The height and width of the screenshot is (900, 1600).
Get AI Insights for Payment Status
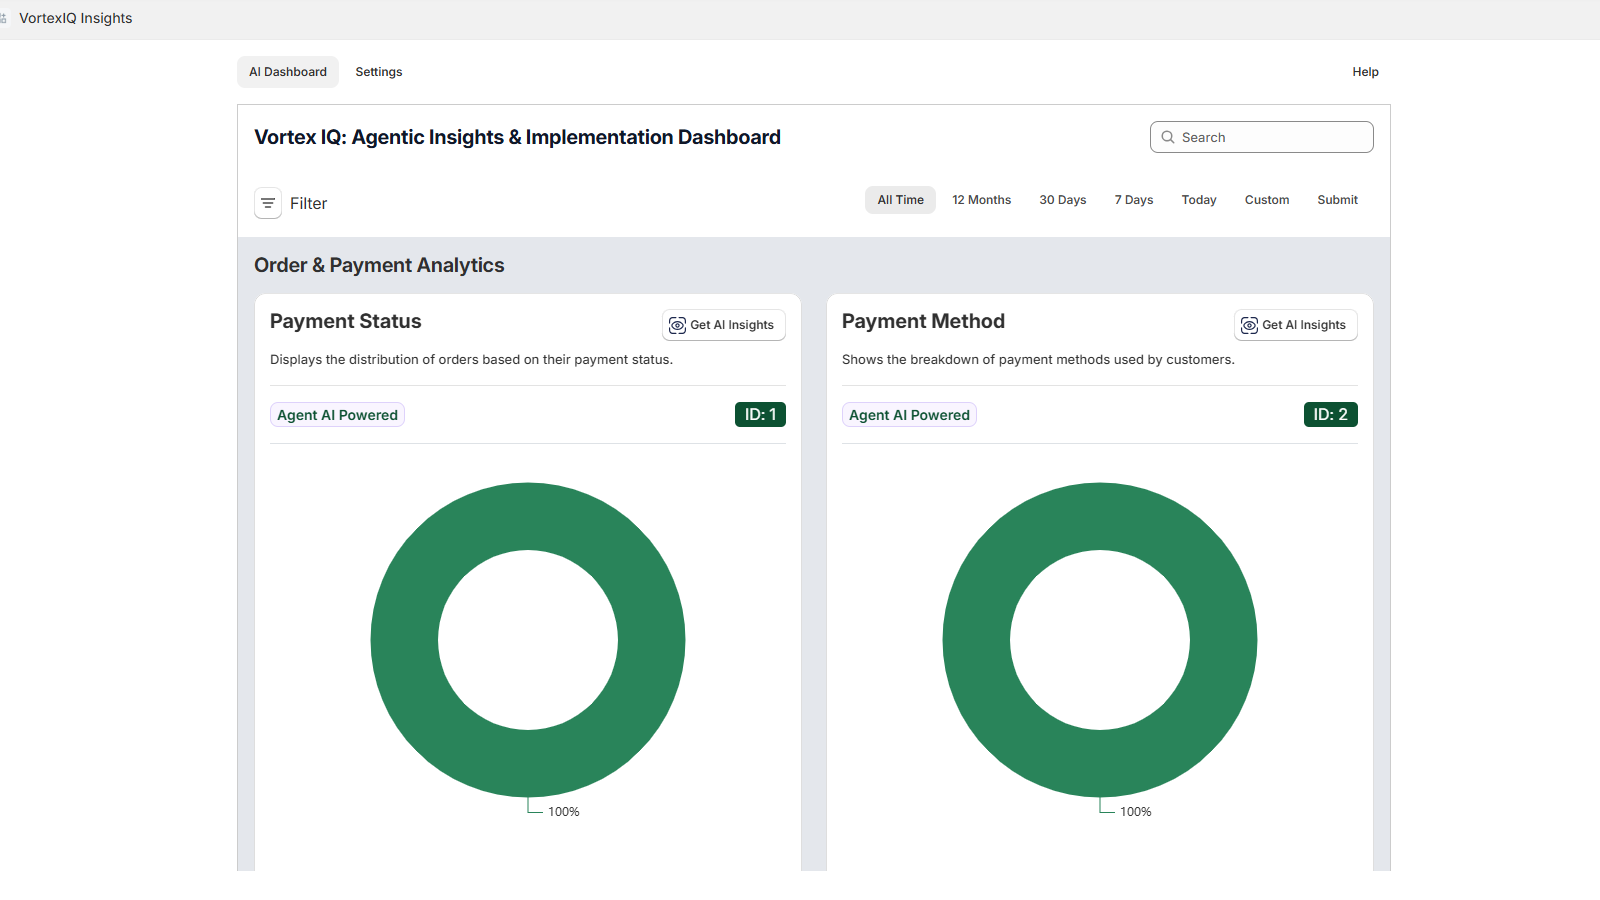point(723,324)
